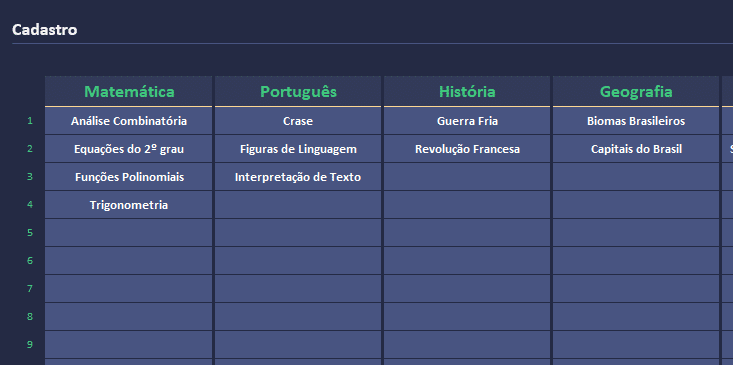The image size is (733, 365).
Task: Select the Análise Combinatória cell
Action: [x=129, y=121]
